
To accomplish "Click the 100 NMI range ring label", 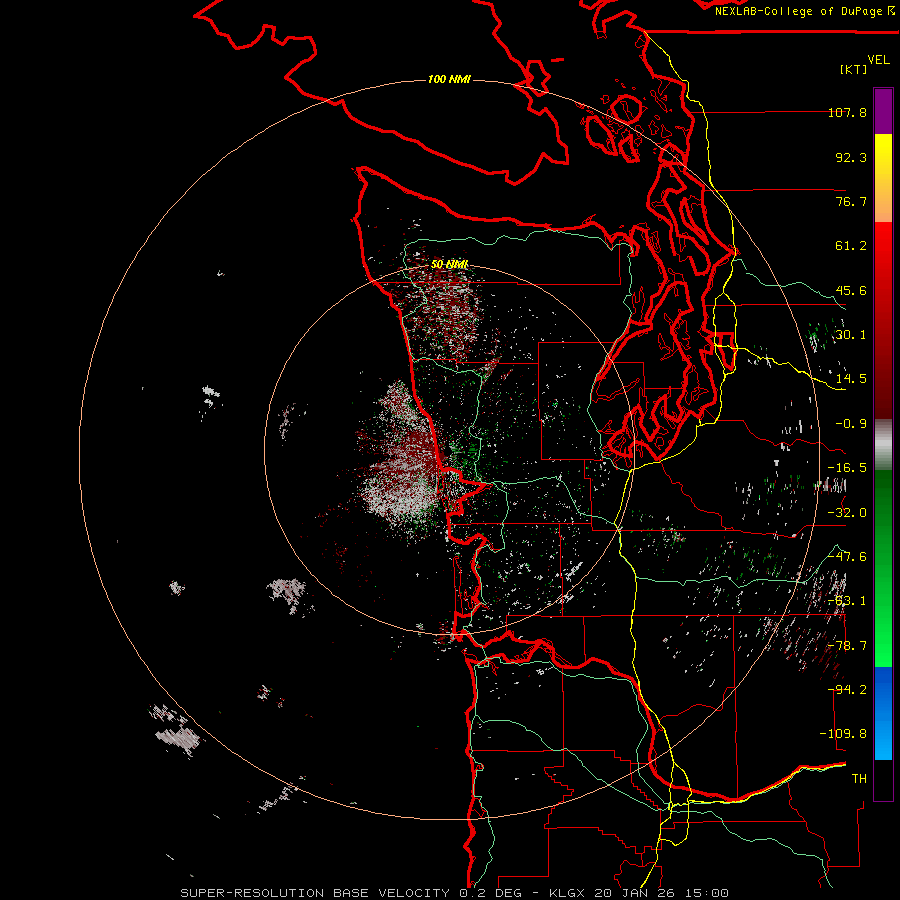I will (x=449, y=79).
